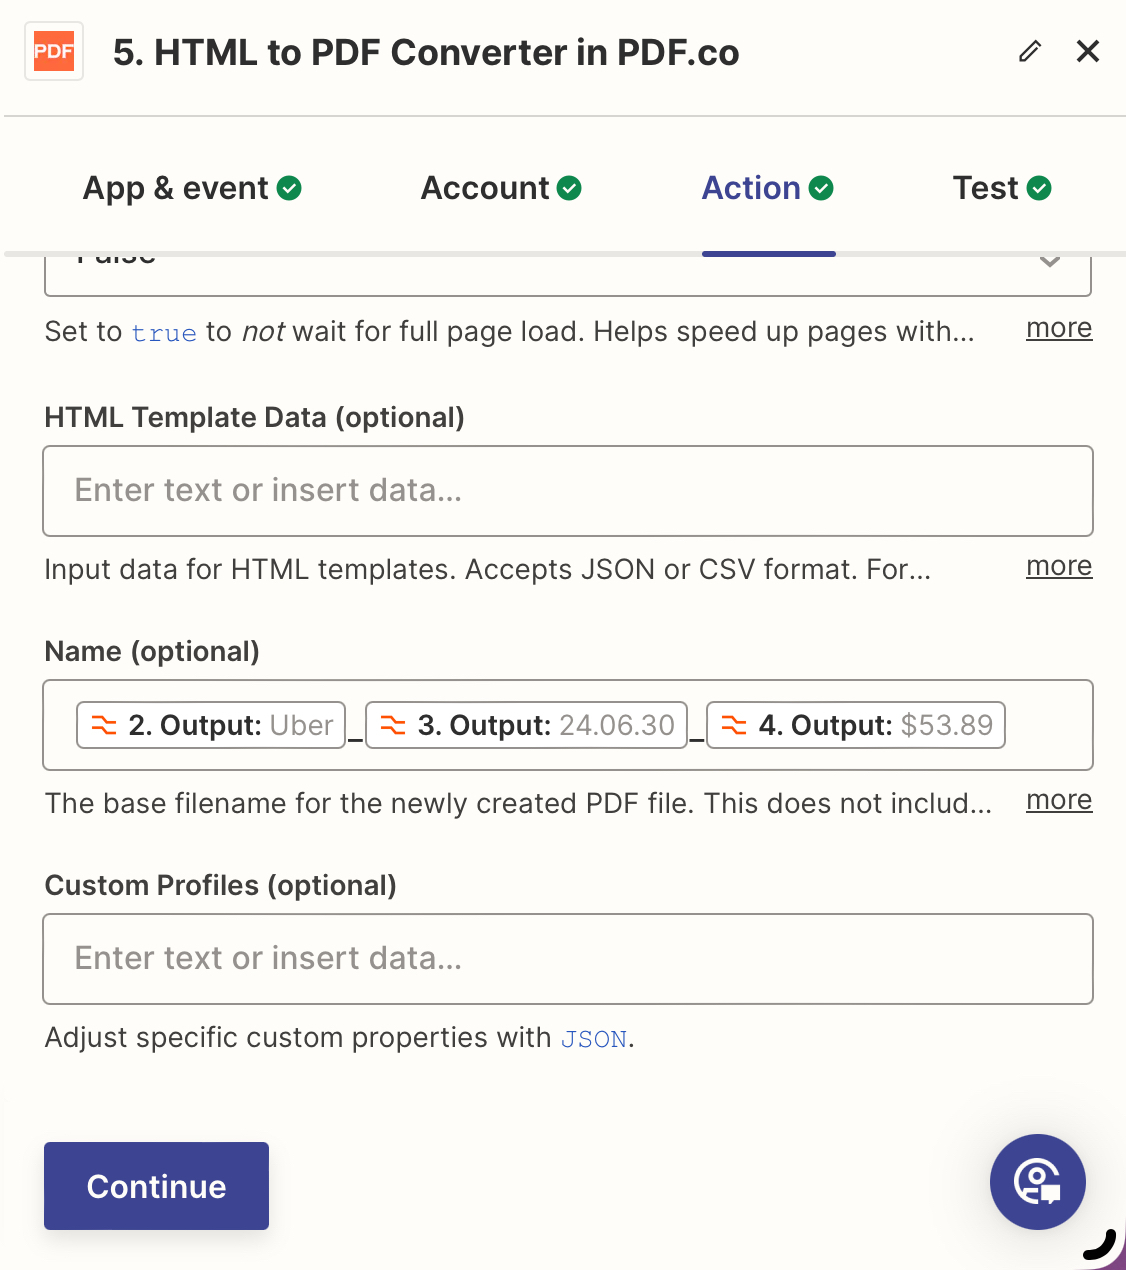The image size is (1126, 1270).
Task: Click the App & event green checkmark
Action: (289, 188)
